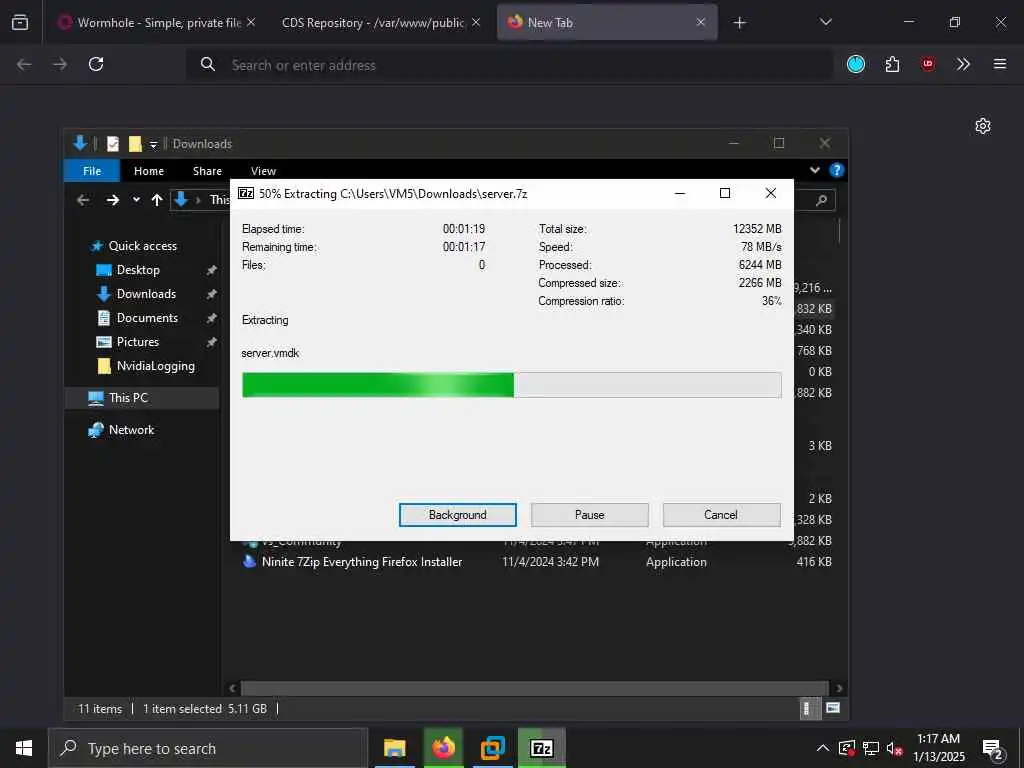Viewport: 1024px width, 768px height.
Task: Open the list all tabs dropdown
Action: (x=825, y=22)
